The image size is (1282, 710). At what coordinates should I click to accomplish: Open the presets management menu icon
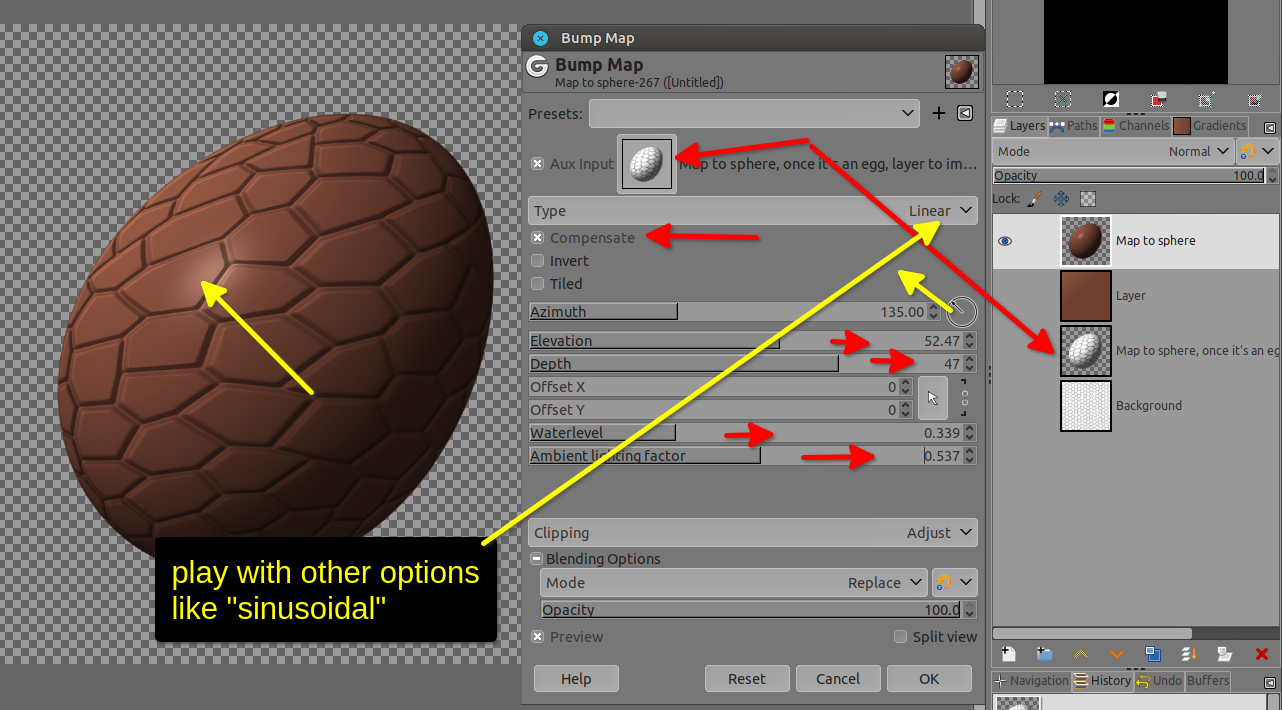click(965, 113)
